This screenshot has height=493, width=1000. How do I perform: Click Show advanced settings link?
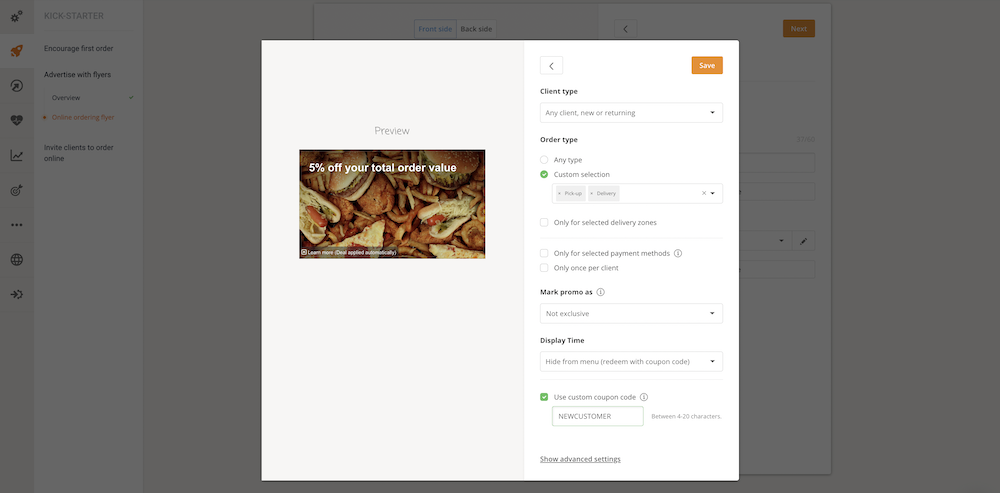[x=580, y=459]
